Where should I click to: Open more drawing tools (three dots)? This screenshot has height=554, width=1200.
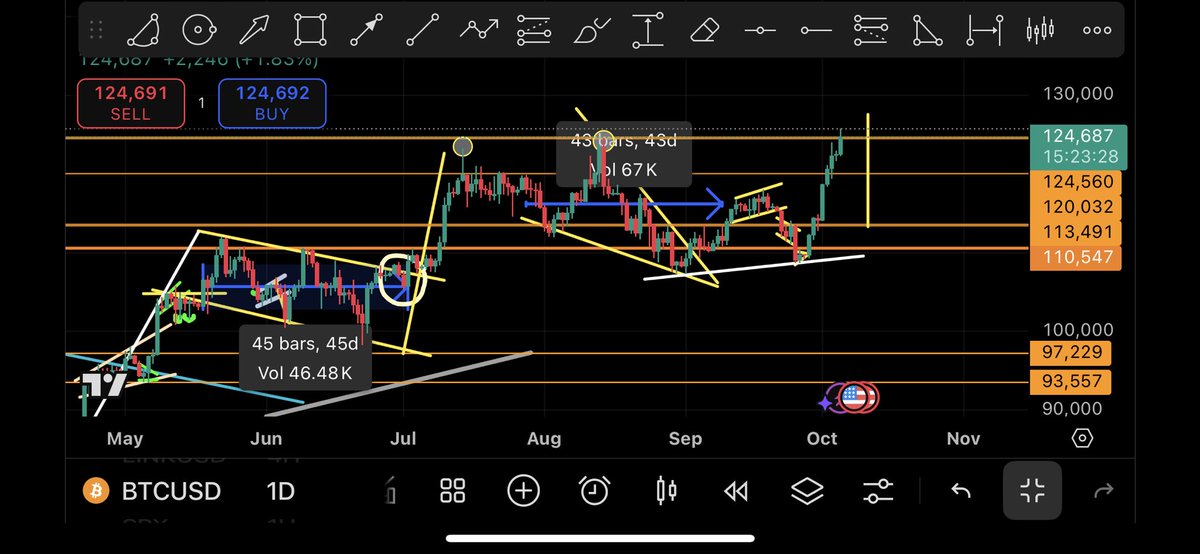(x=1096, y=30)
